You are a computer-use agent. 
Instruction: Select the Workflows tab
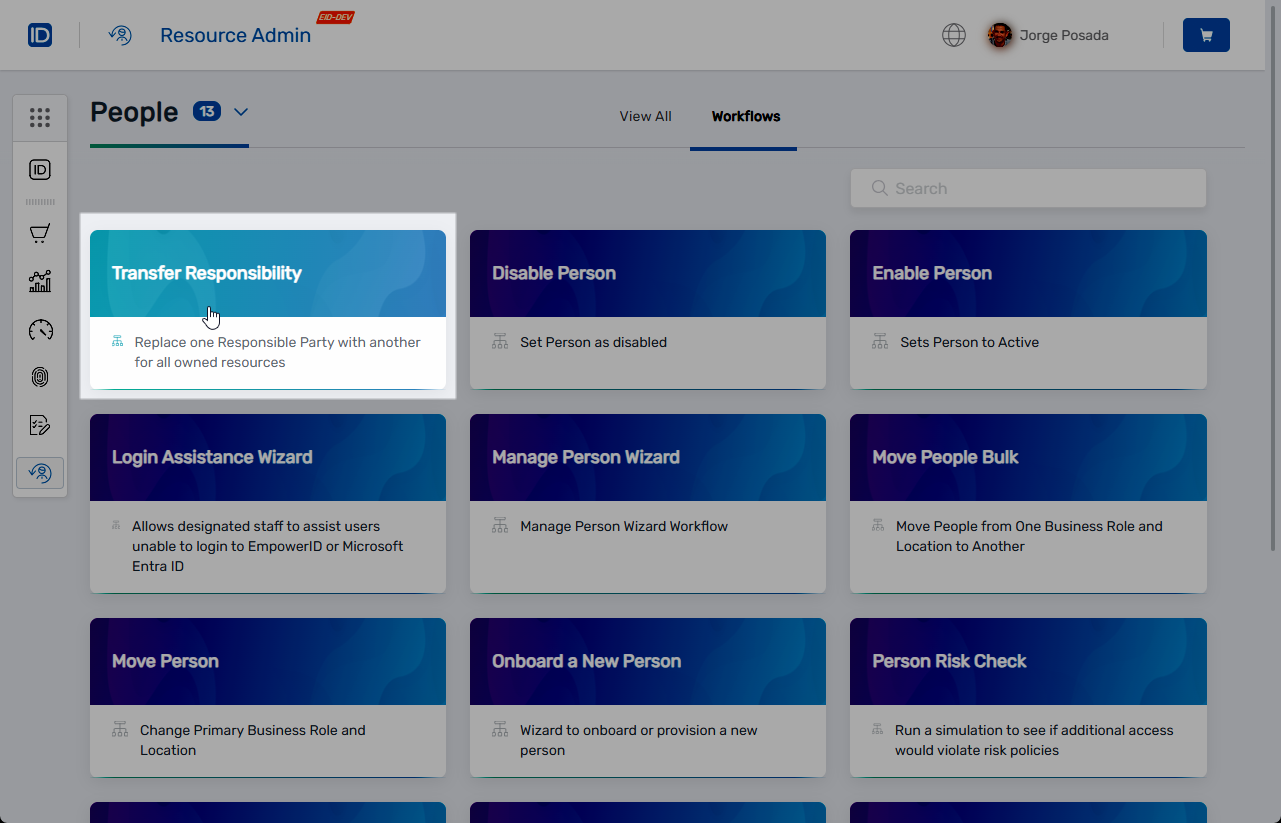point(745,116)
